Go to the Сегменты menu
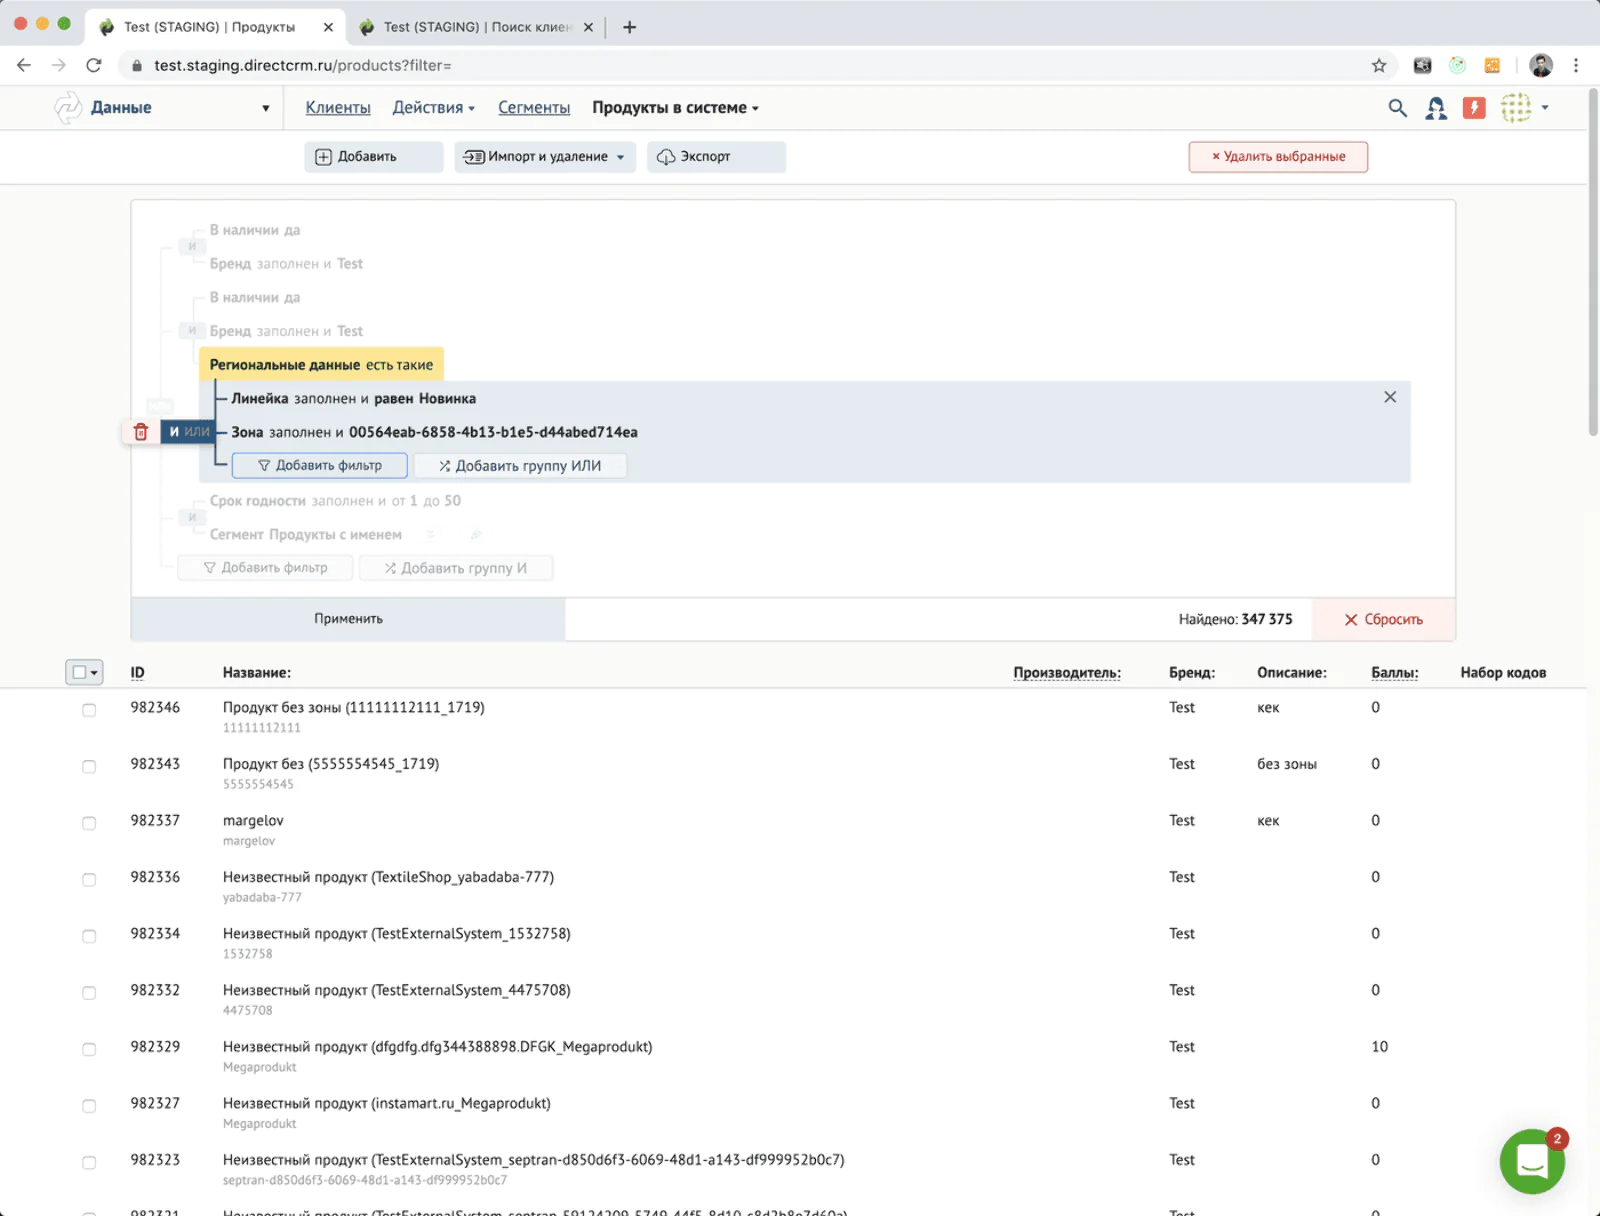Viewport: 1600px width, 1216px height. coord(534,108)
